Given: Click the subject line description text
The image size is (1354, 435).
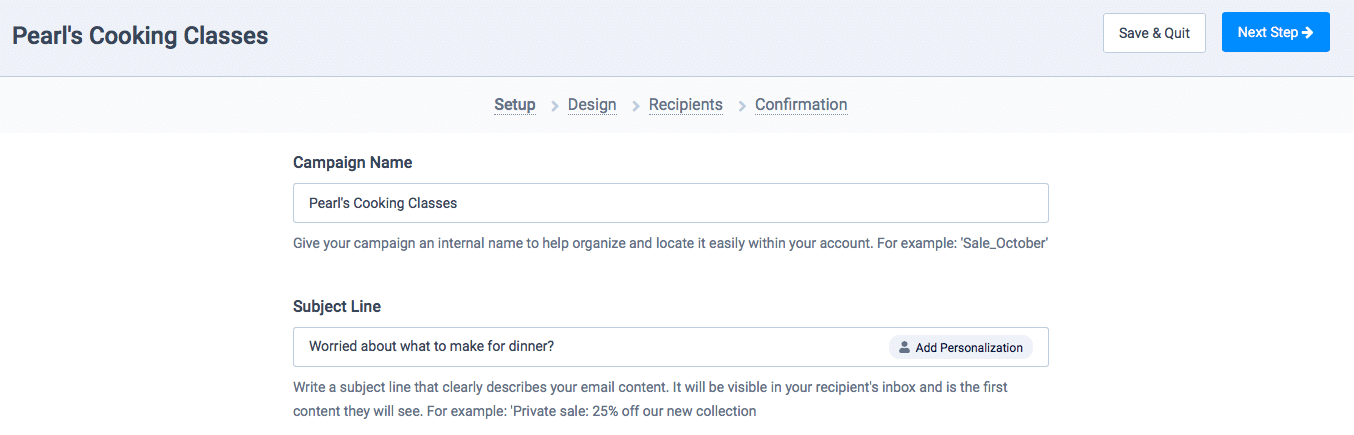Looking at the screenshot, I should (x=657, y=398).
